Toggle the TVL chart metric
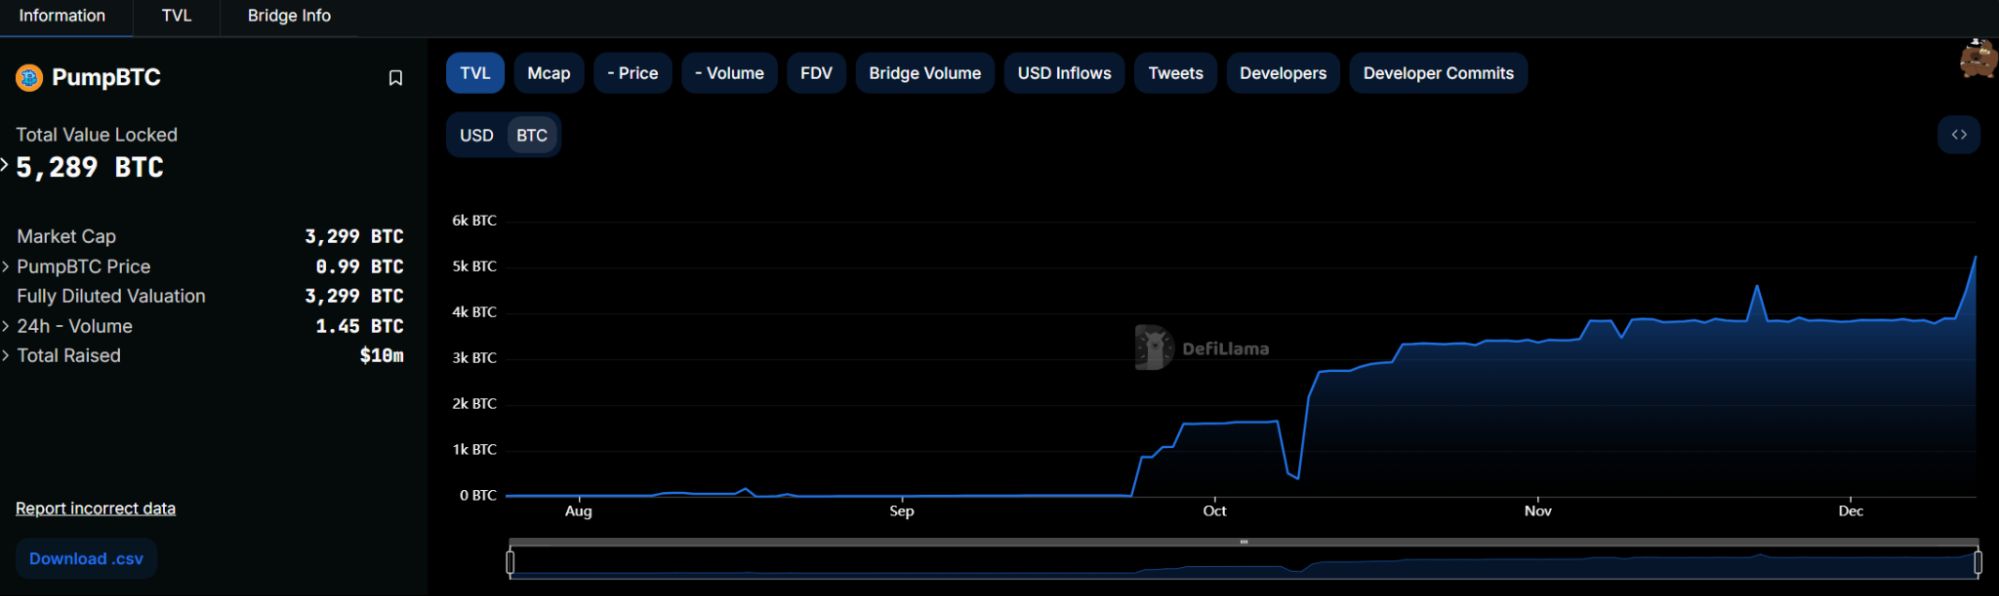The image size is (1999, 596). [x=475, y=73]
